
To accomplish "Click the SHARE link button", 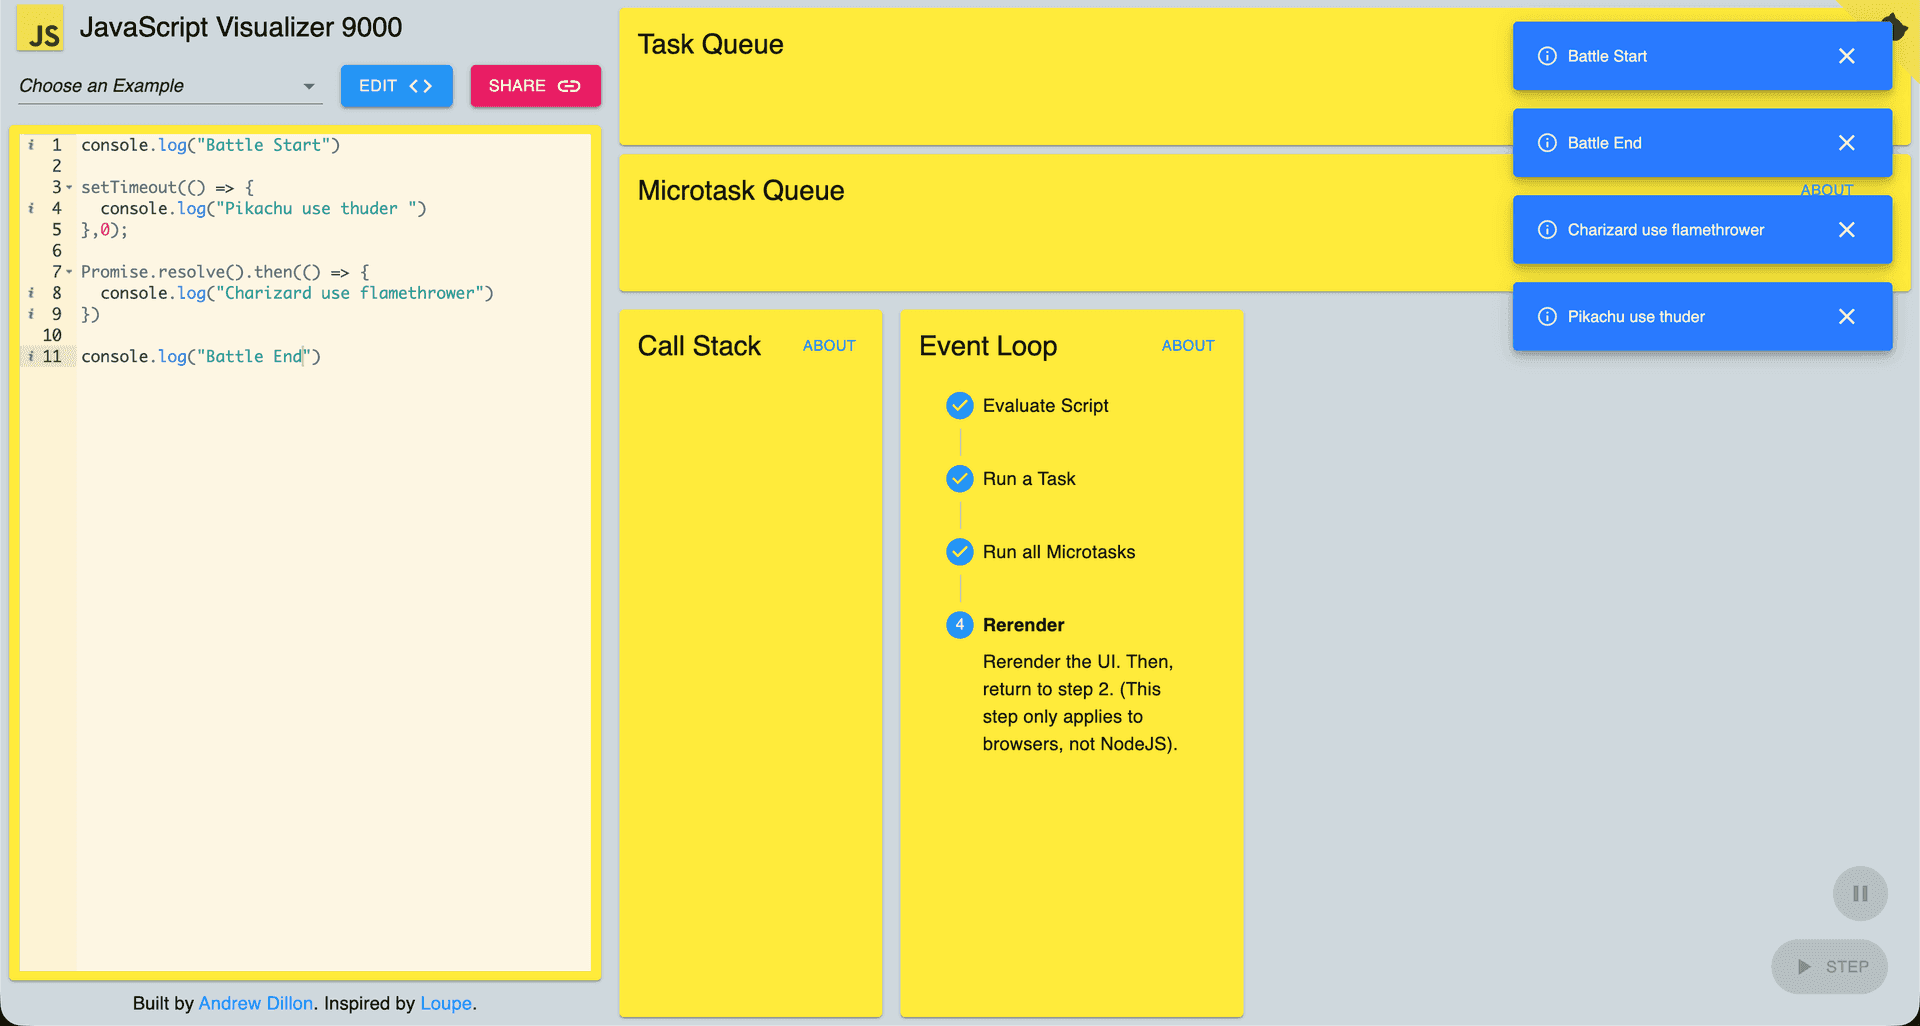I will [x=535, y=86].
